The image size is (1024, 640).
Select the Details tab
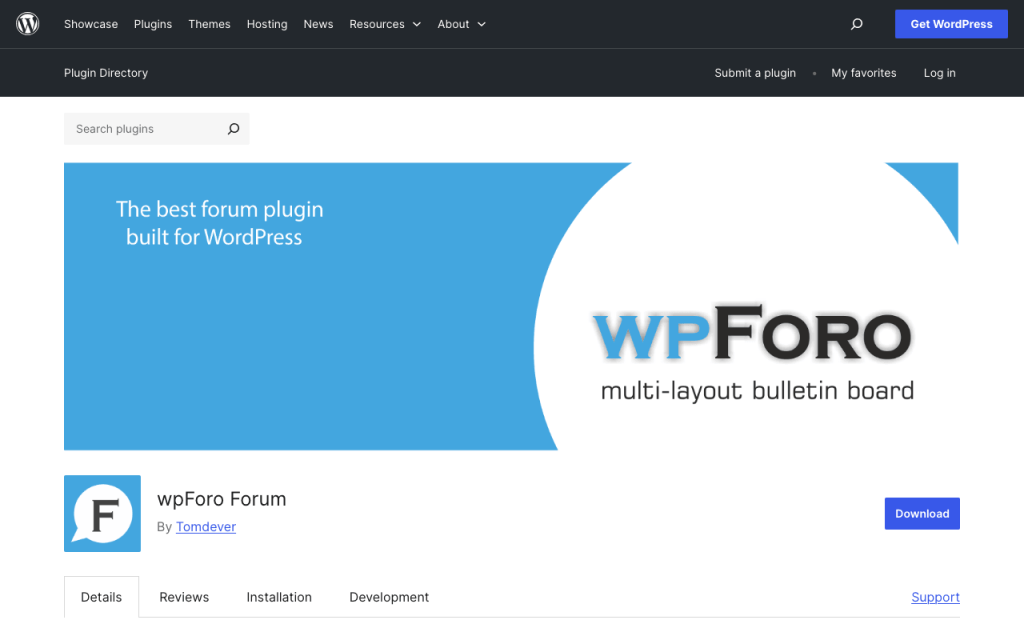click(x=101, y=597)
